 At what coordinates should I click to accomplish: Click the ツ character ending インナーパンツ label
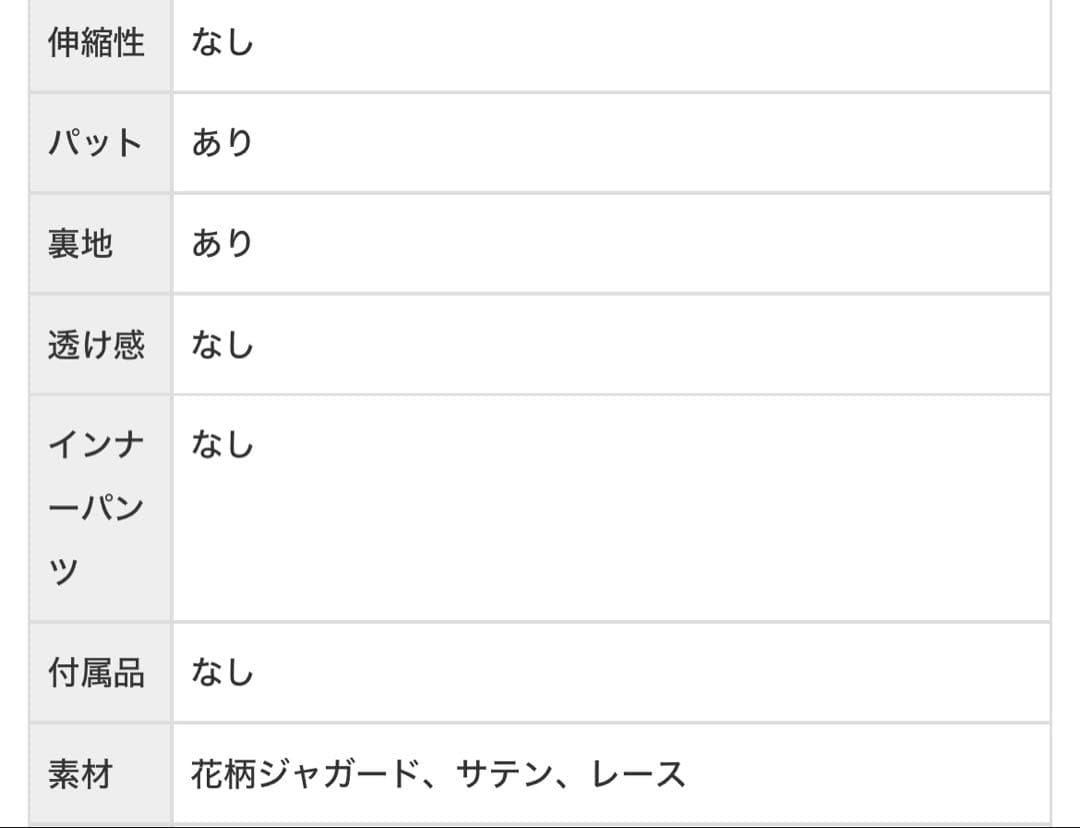[64, 570]
